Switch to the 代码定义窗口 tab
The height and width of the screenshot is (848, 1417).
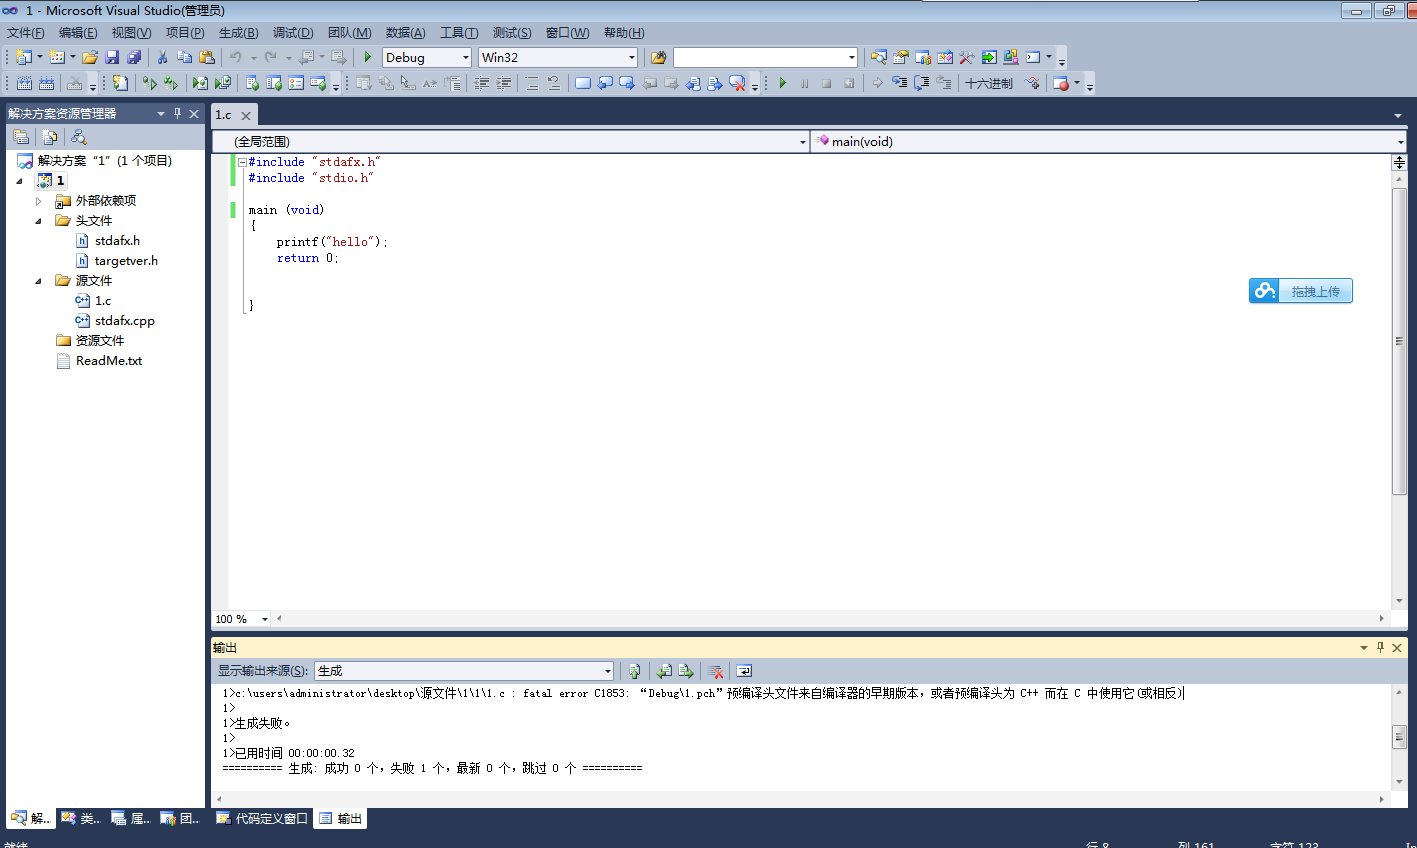pos(262,818)
